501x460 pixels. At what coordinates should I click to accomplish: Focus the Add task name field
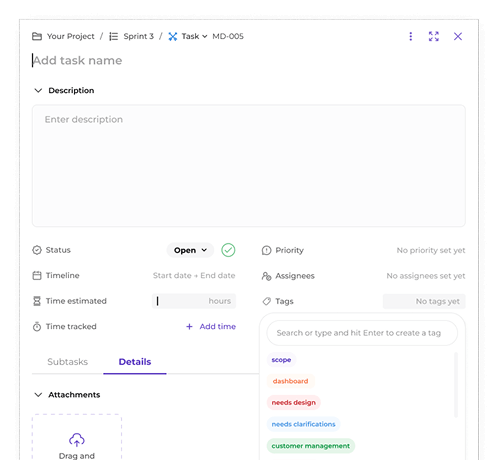77,60
